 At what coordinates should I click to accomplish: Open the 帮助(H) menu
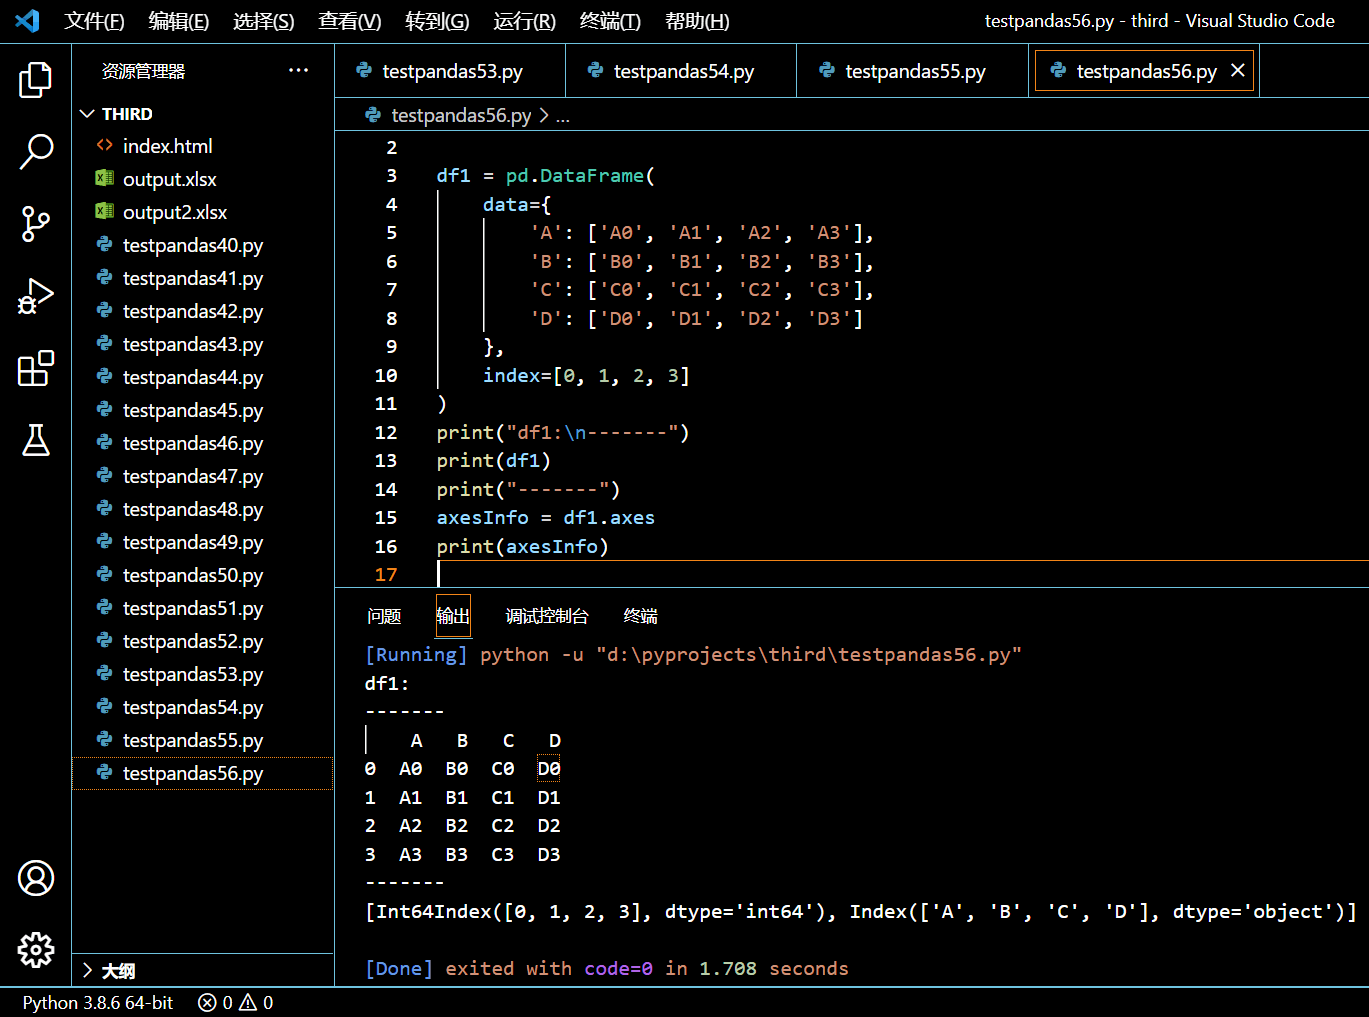[x=697, y=21]
